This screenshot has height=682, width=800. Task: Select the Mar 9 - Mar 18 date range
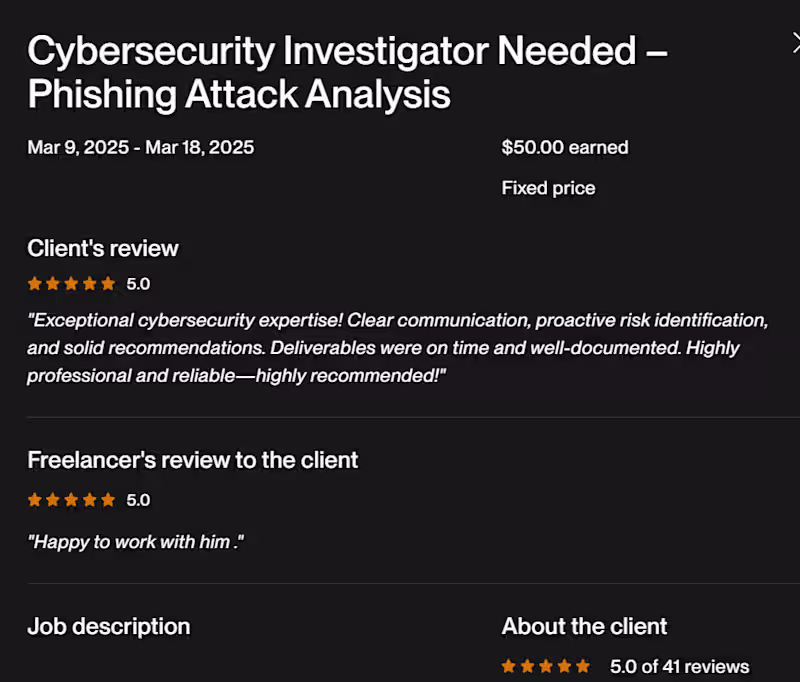click(140, 147)
